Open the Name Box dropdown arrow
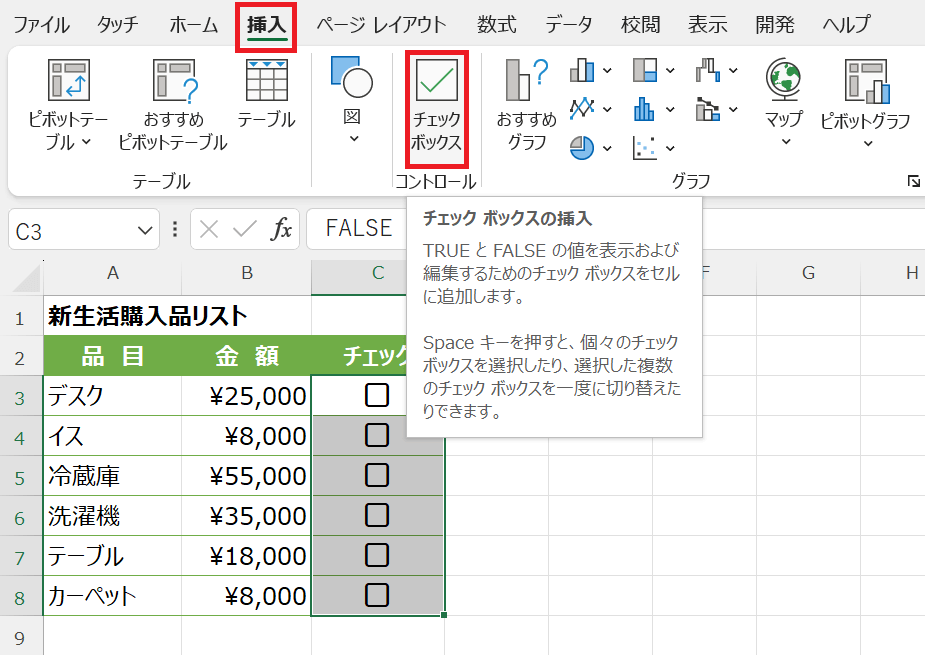The height and width of the screenshot is (655, 925). [142, 230]
